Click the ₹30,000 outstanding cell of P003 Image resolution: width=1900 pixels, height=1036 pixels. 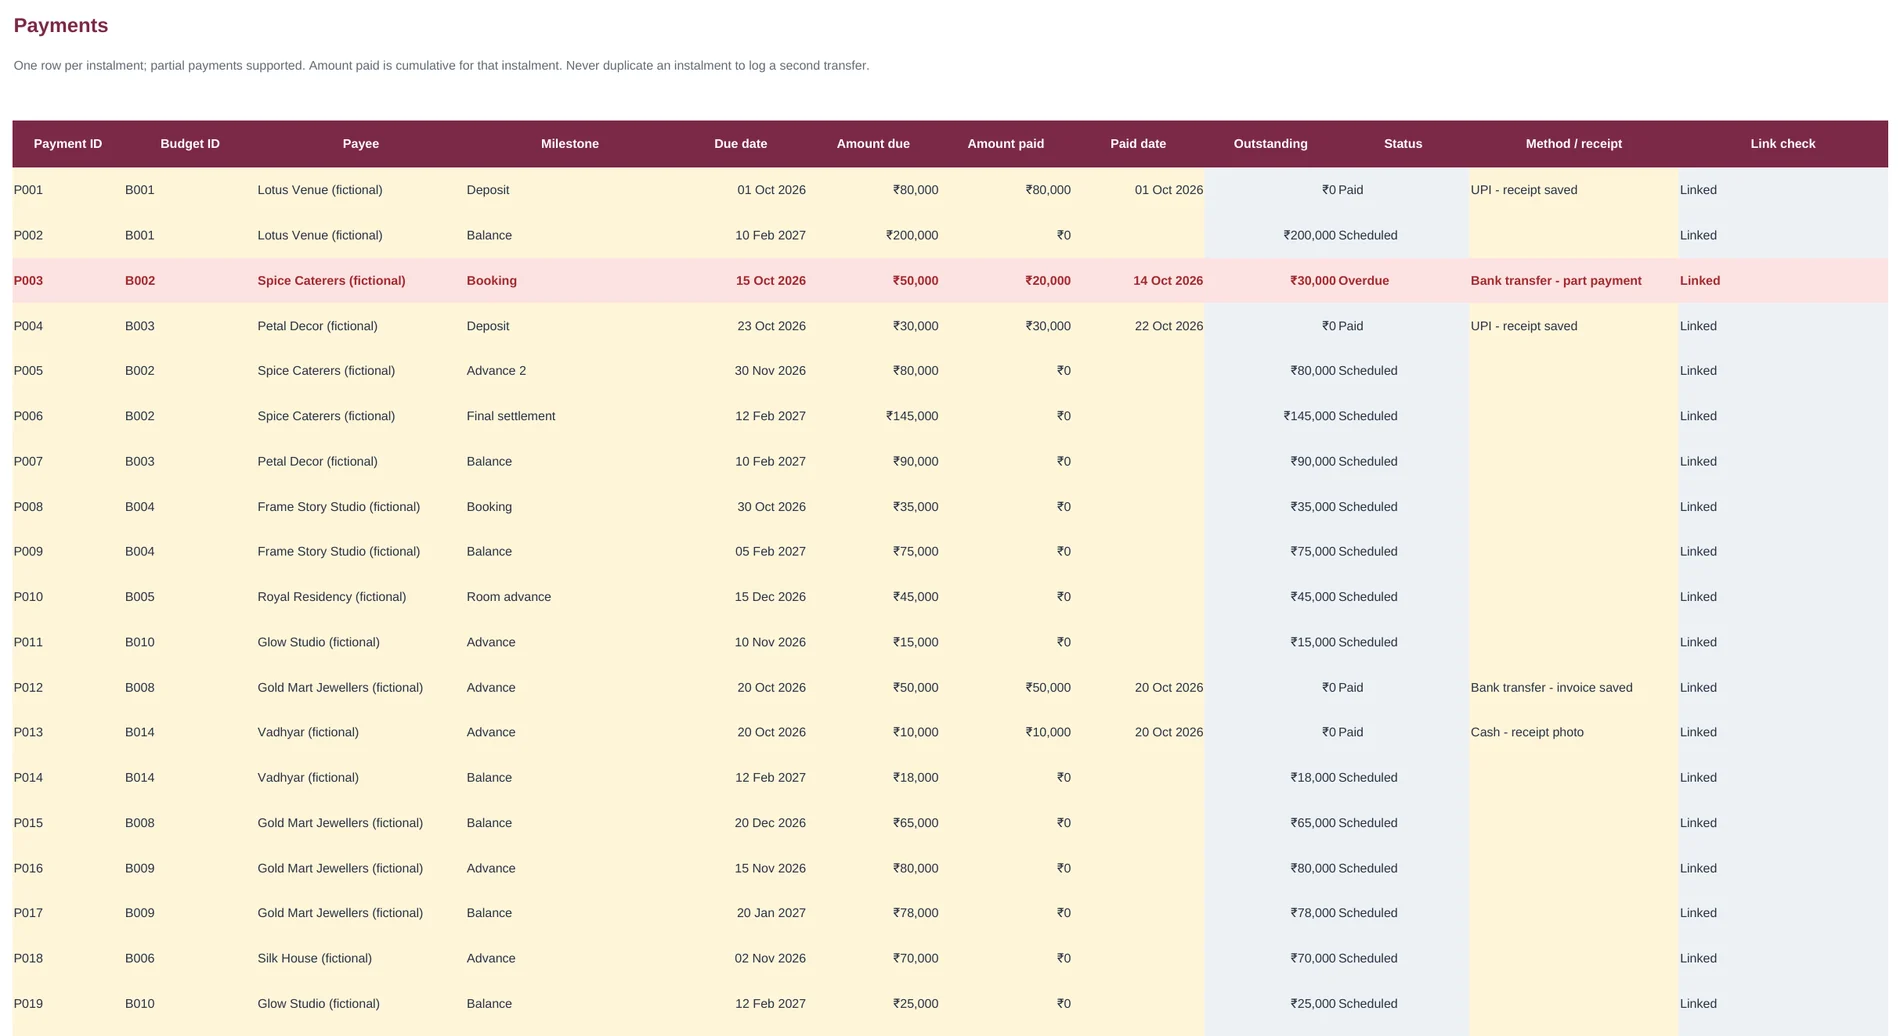click(1271, 281)
